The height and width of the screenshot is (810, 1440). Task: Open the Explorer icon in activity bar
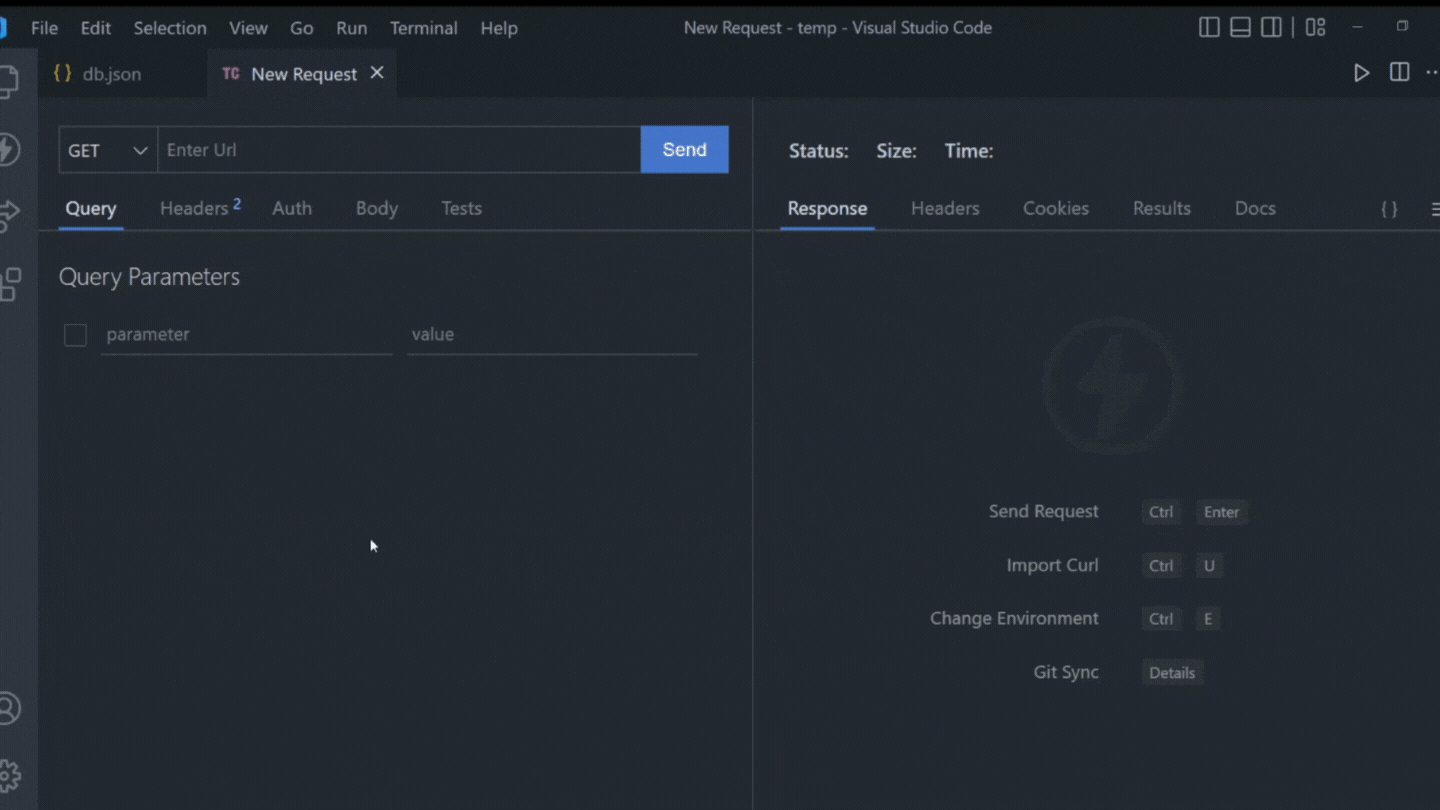8,80
